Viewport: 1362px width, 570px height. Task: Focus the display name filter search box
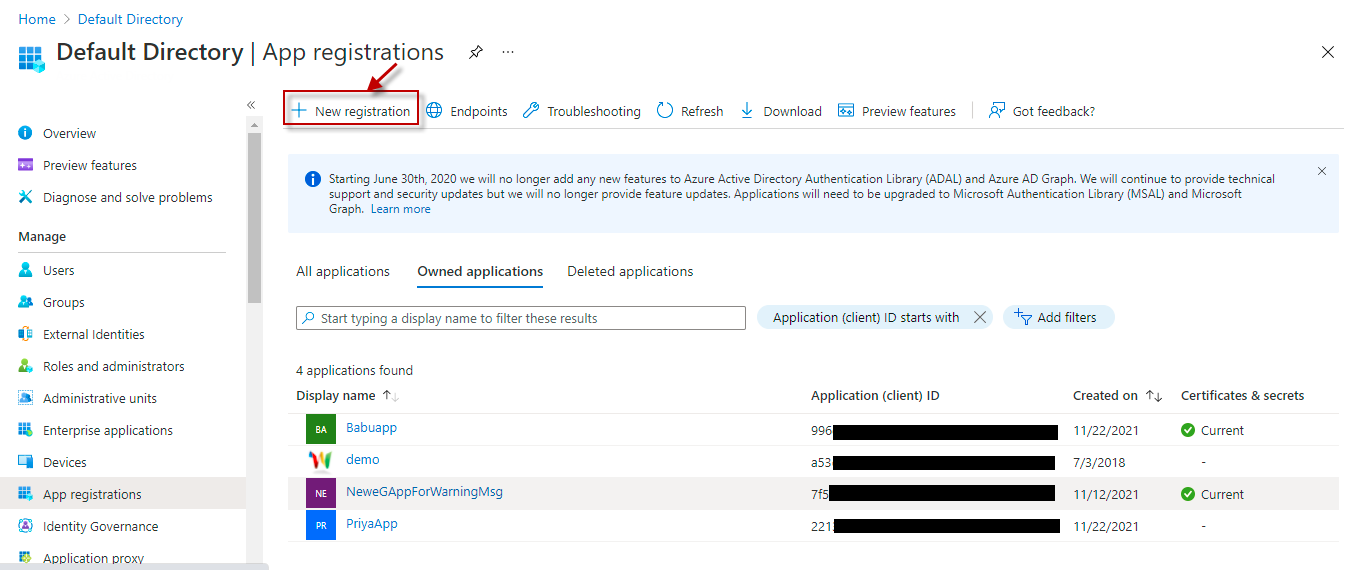[521, 318]
